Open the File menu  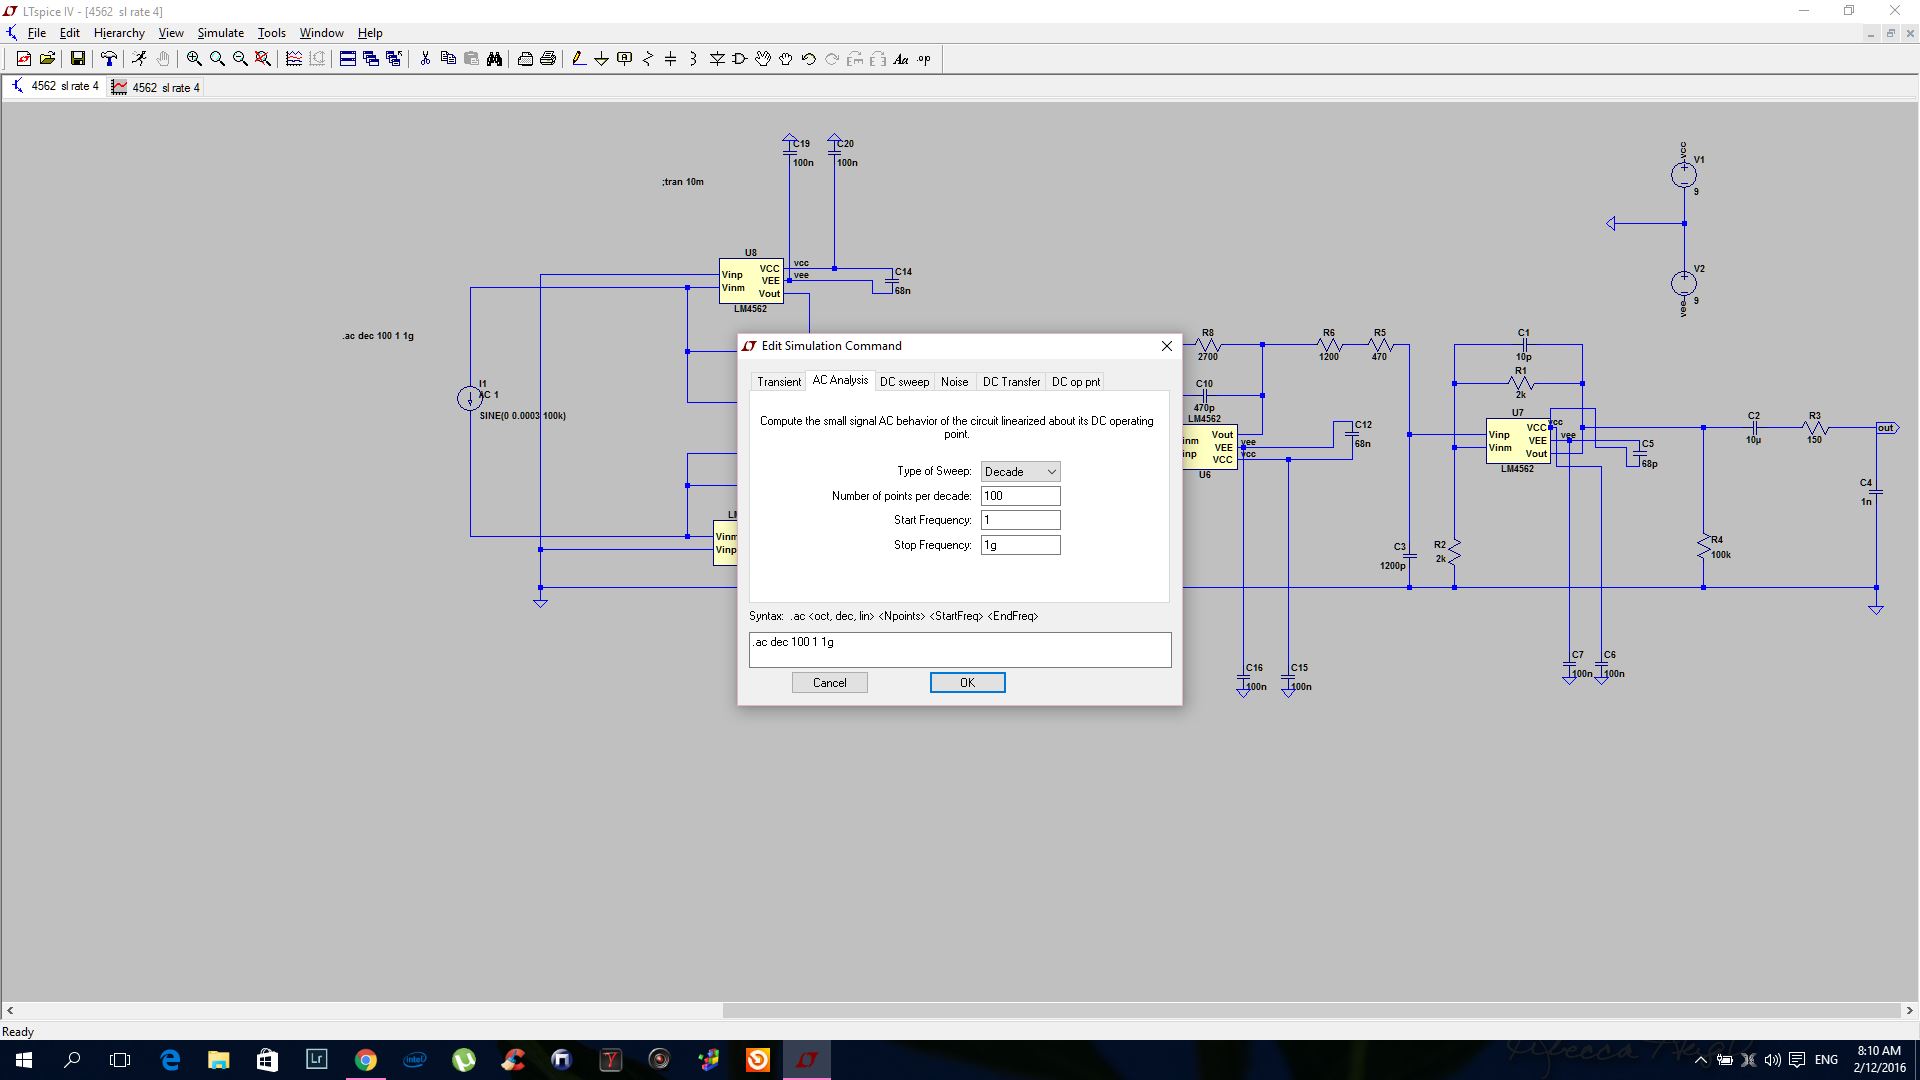coord(37,33)
